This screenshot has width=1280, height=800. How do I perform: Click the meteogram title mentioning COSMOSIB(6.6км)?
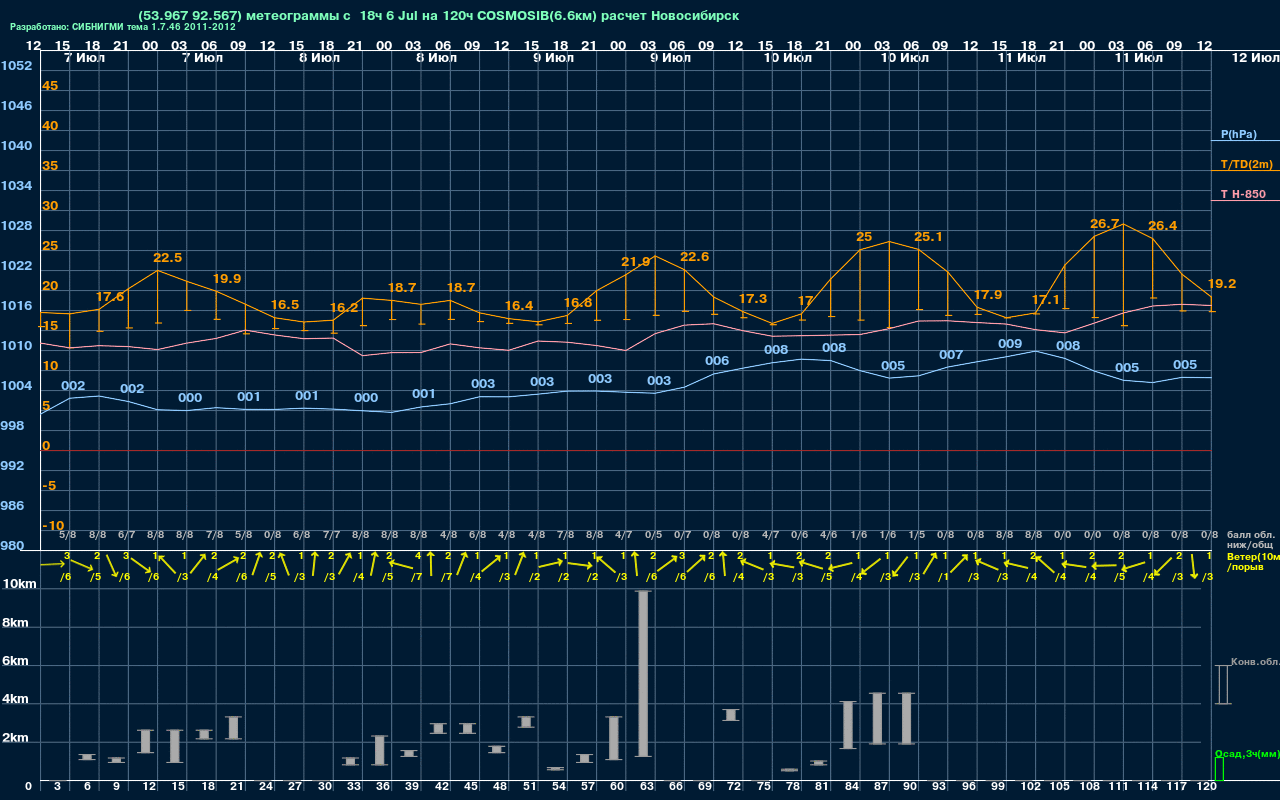click(439, 16)
